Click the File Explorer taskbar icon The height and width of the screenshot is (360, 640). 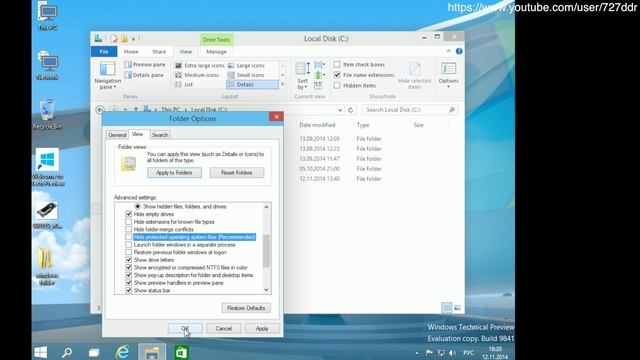point(152,352)
